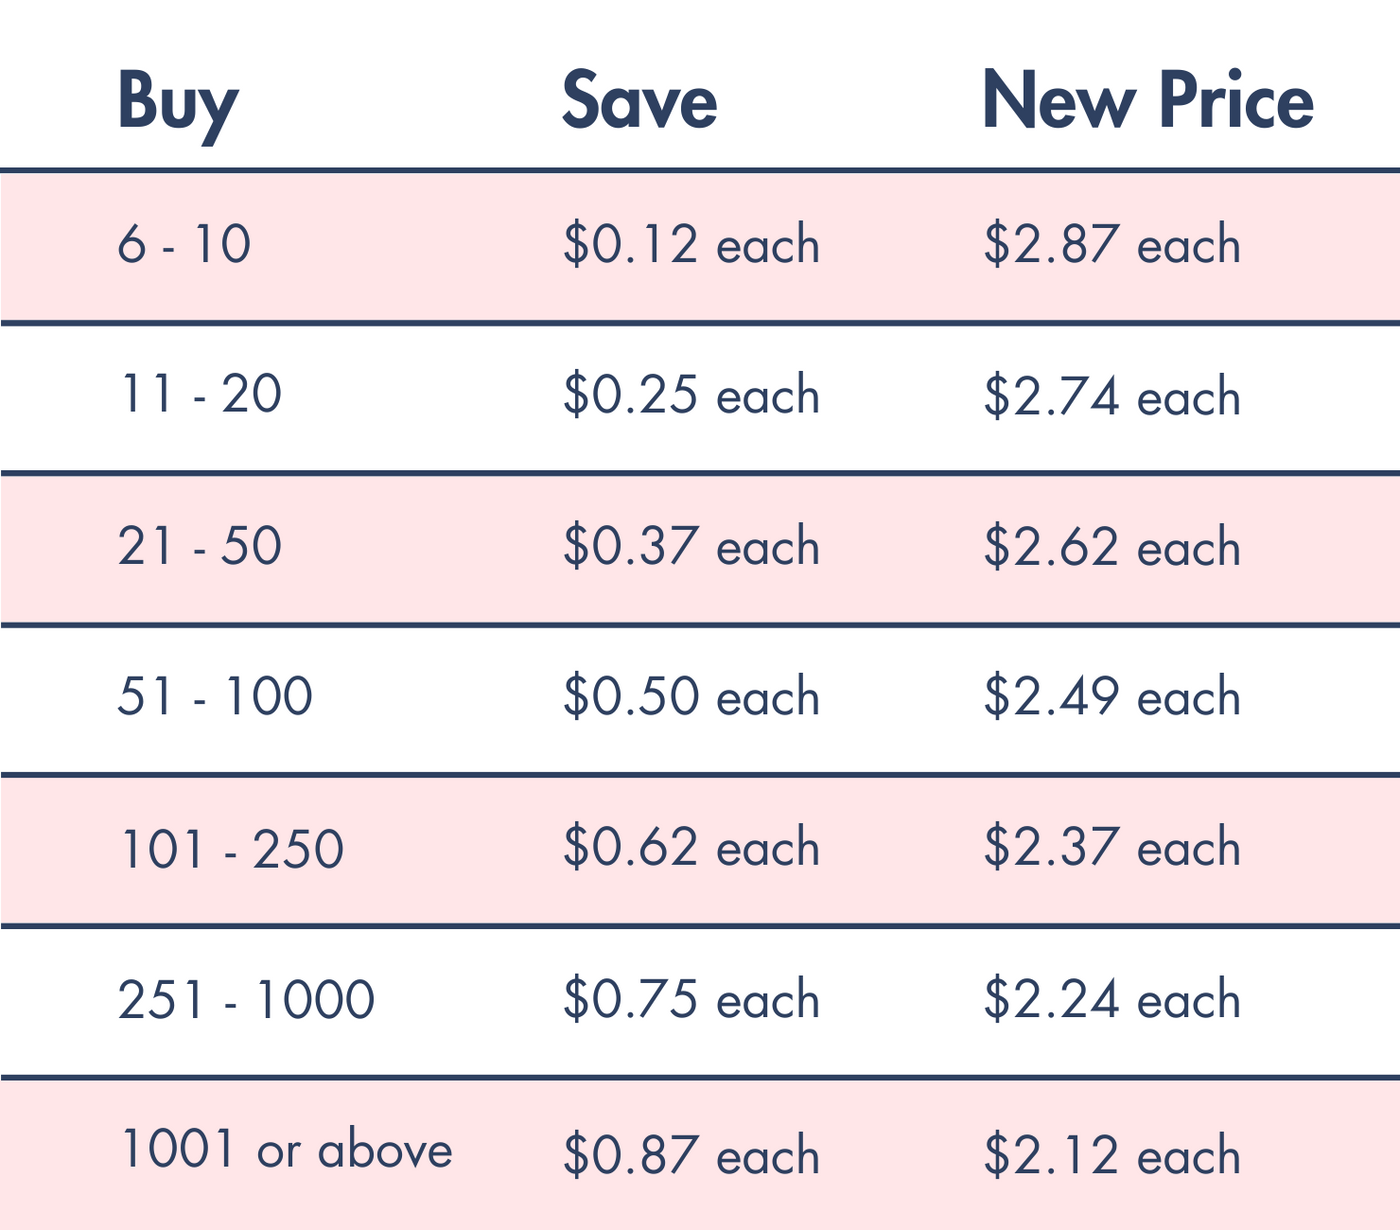Select the "$2.24 each" price cell

tap(1112, 1000)
